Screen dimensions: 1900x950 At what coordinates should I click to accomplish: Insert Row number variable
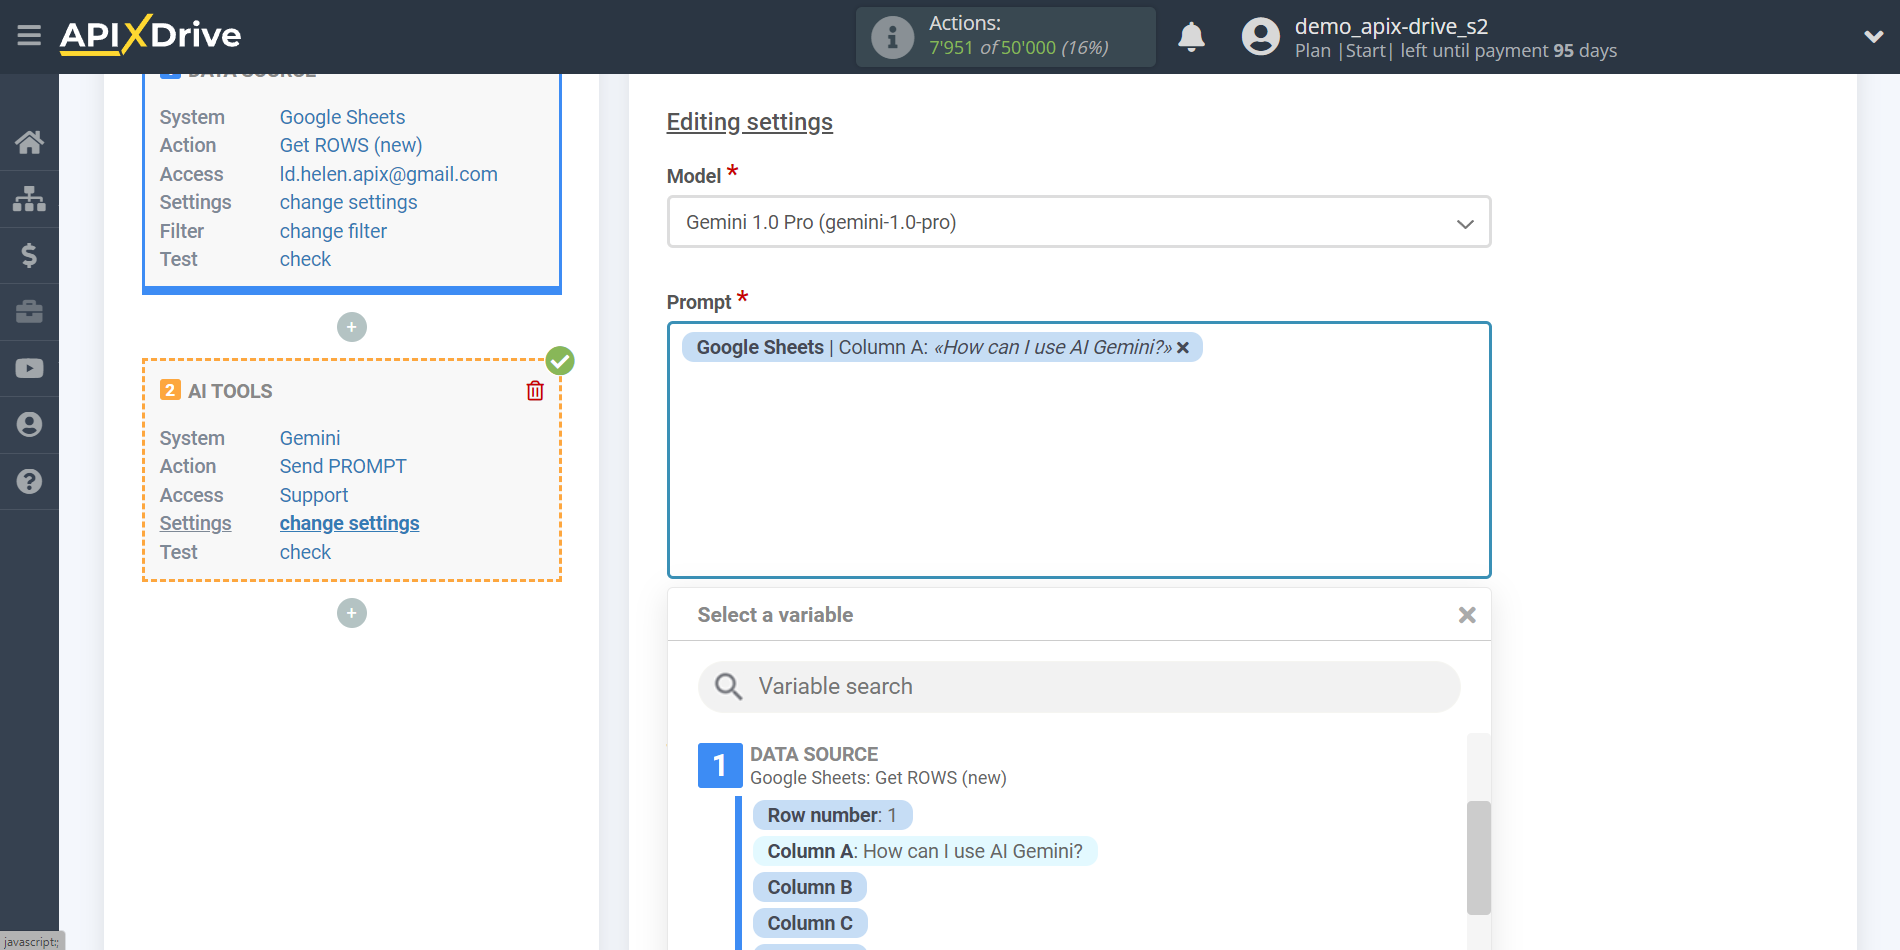point(832,815)
